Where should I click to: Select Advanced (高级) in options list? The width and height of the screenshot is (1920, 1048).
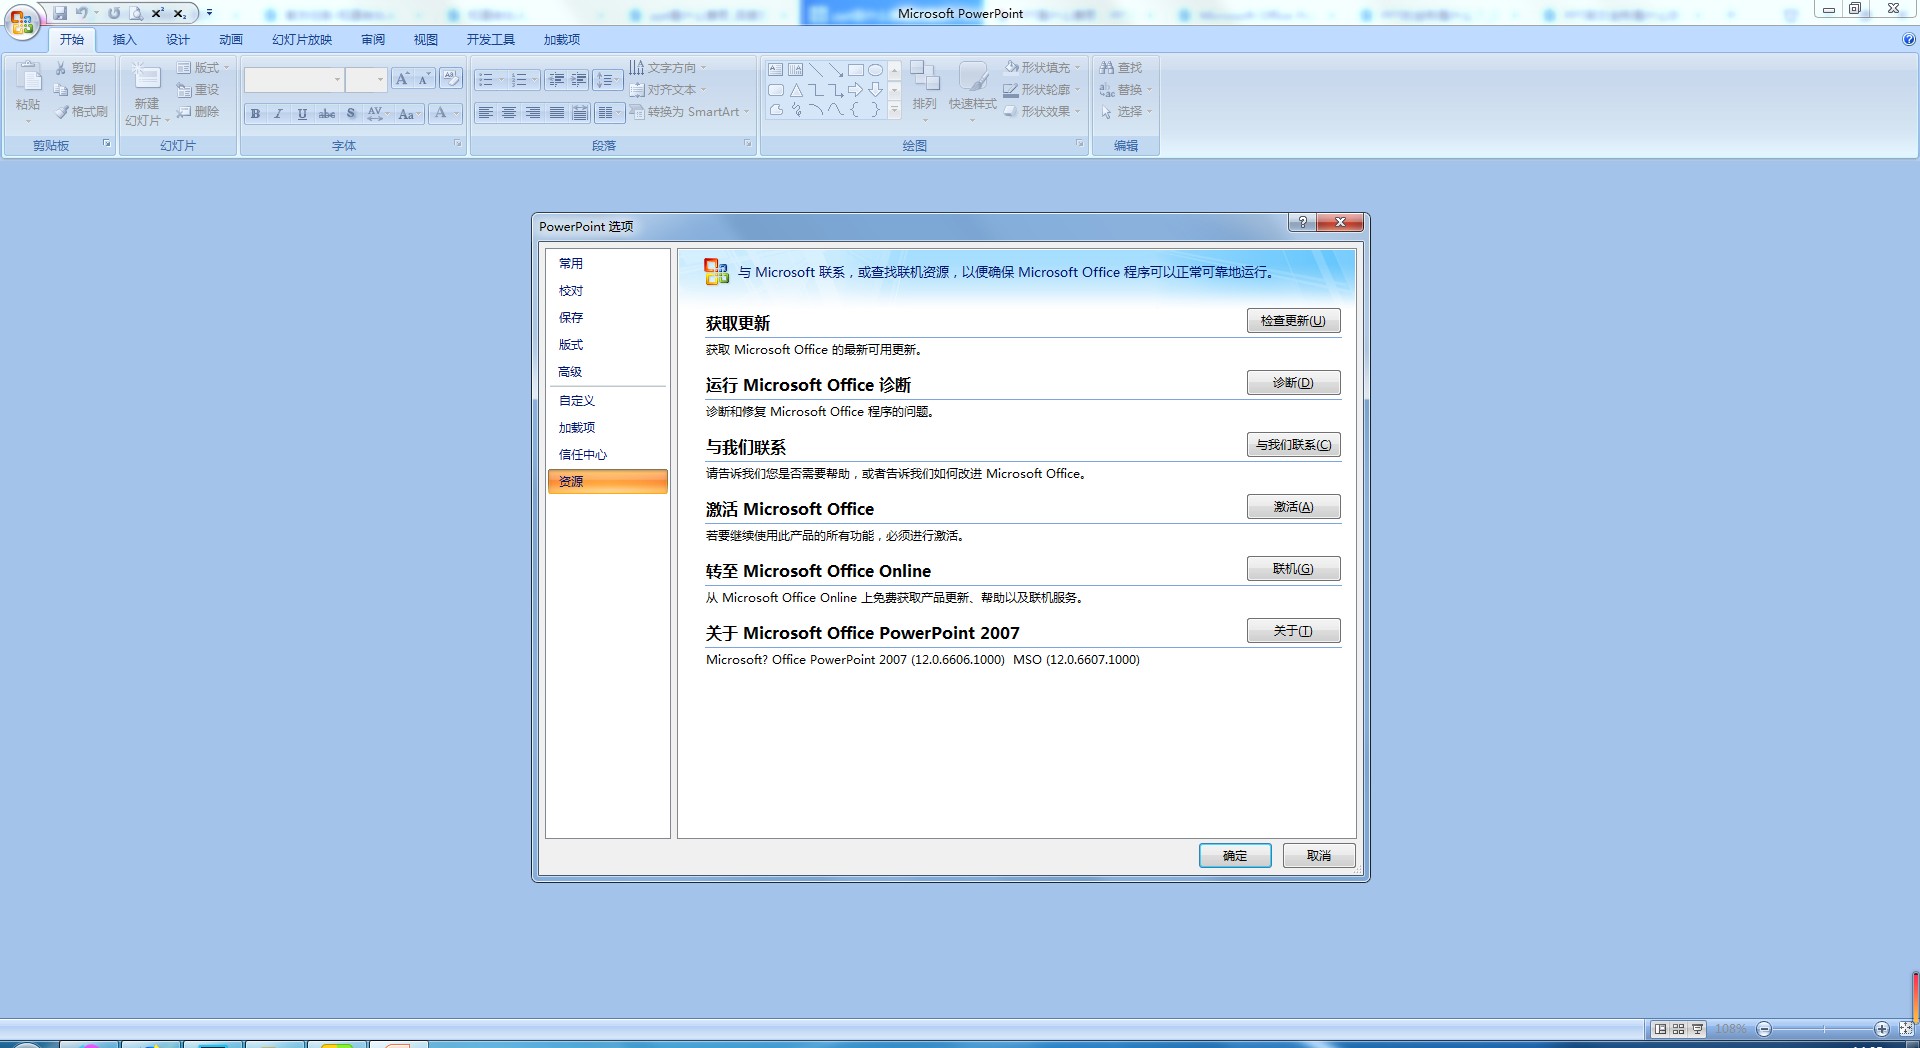pyautogui.click(x=608, y=372)
